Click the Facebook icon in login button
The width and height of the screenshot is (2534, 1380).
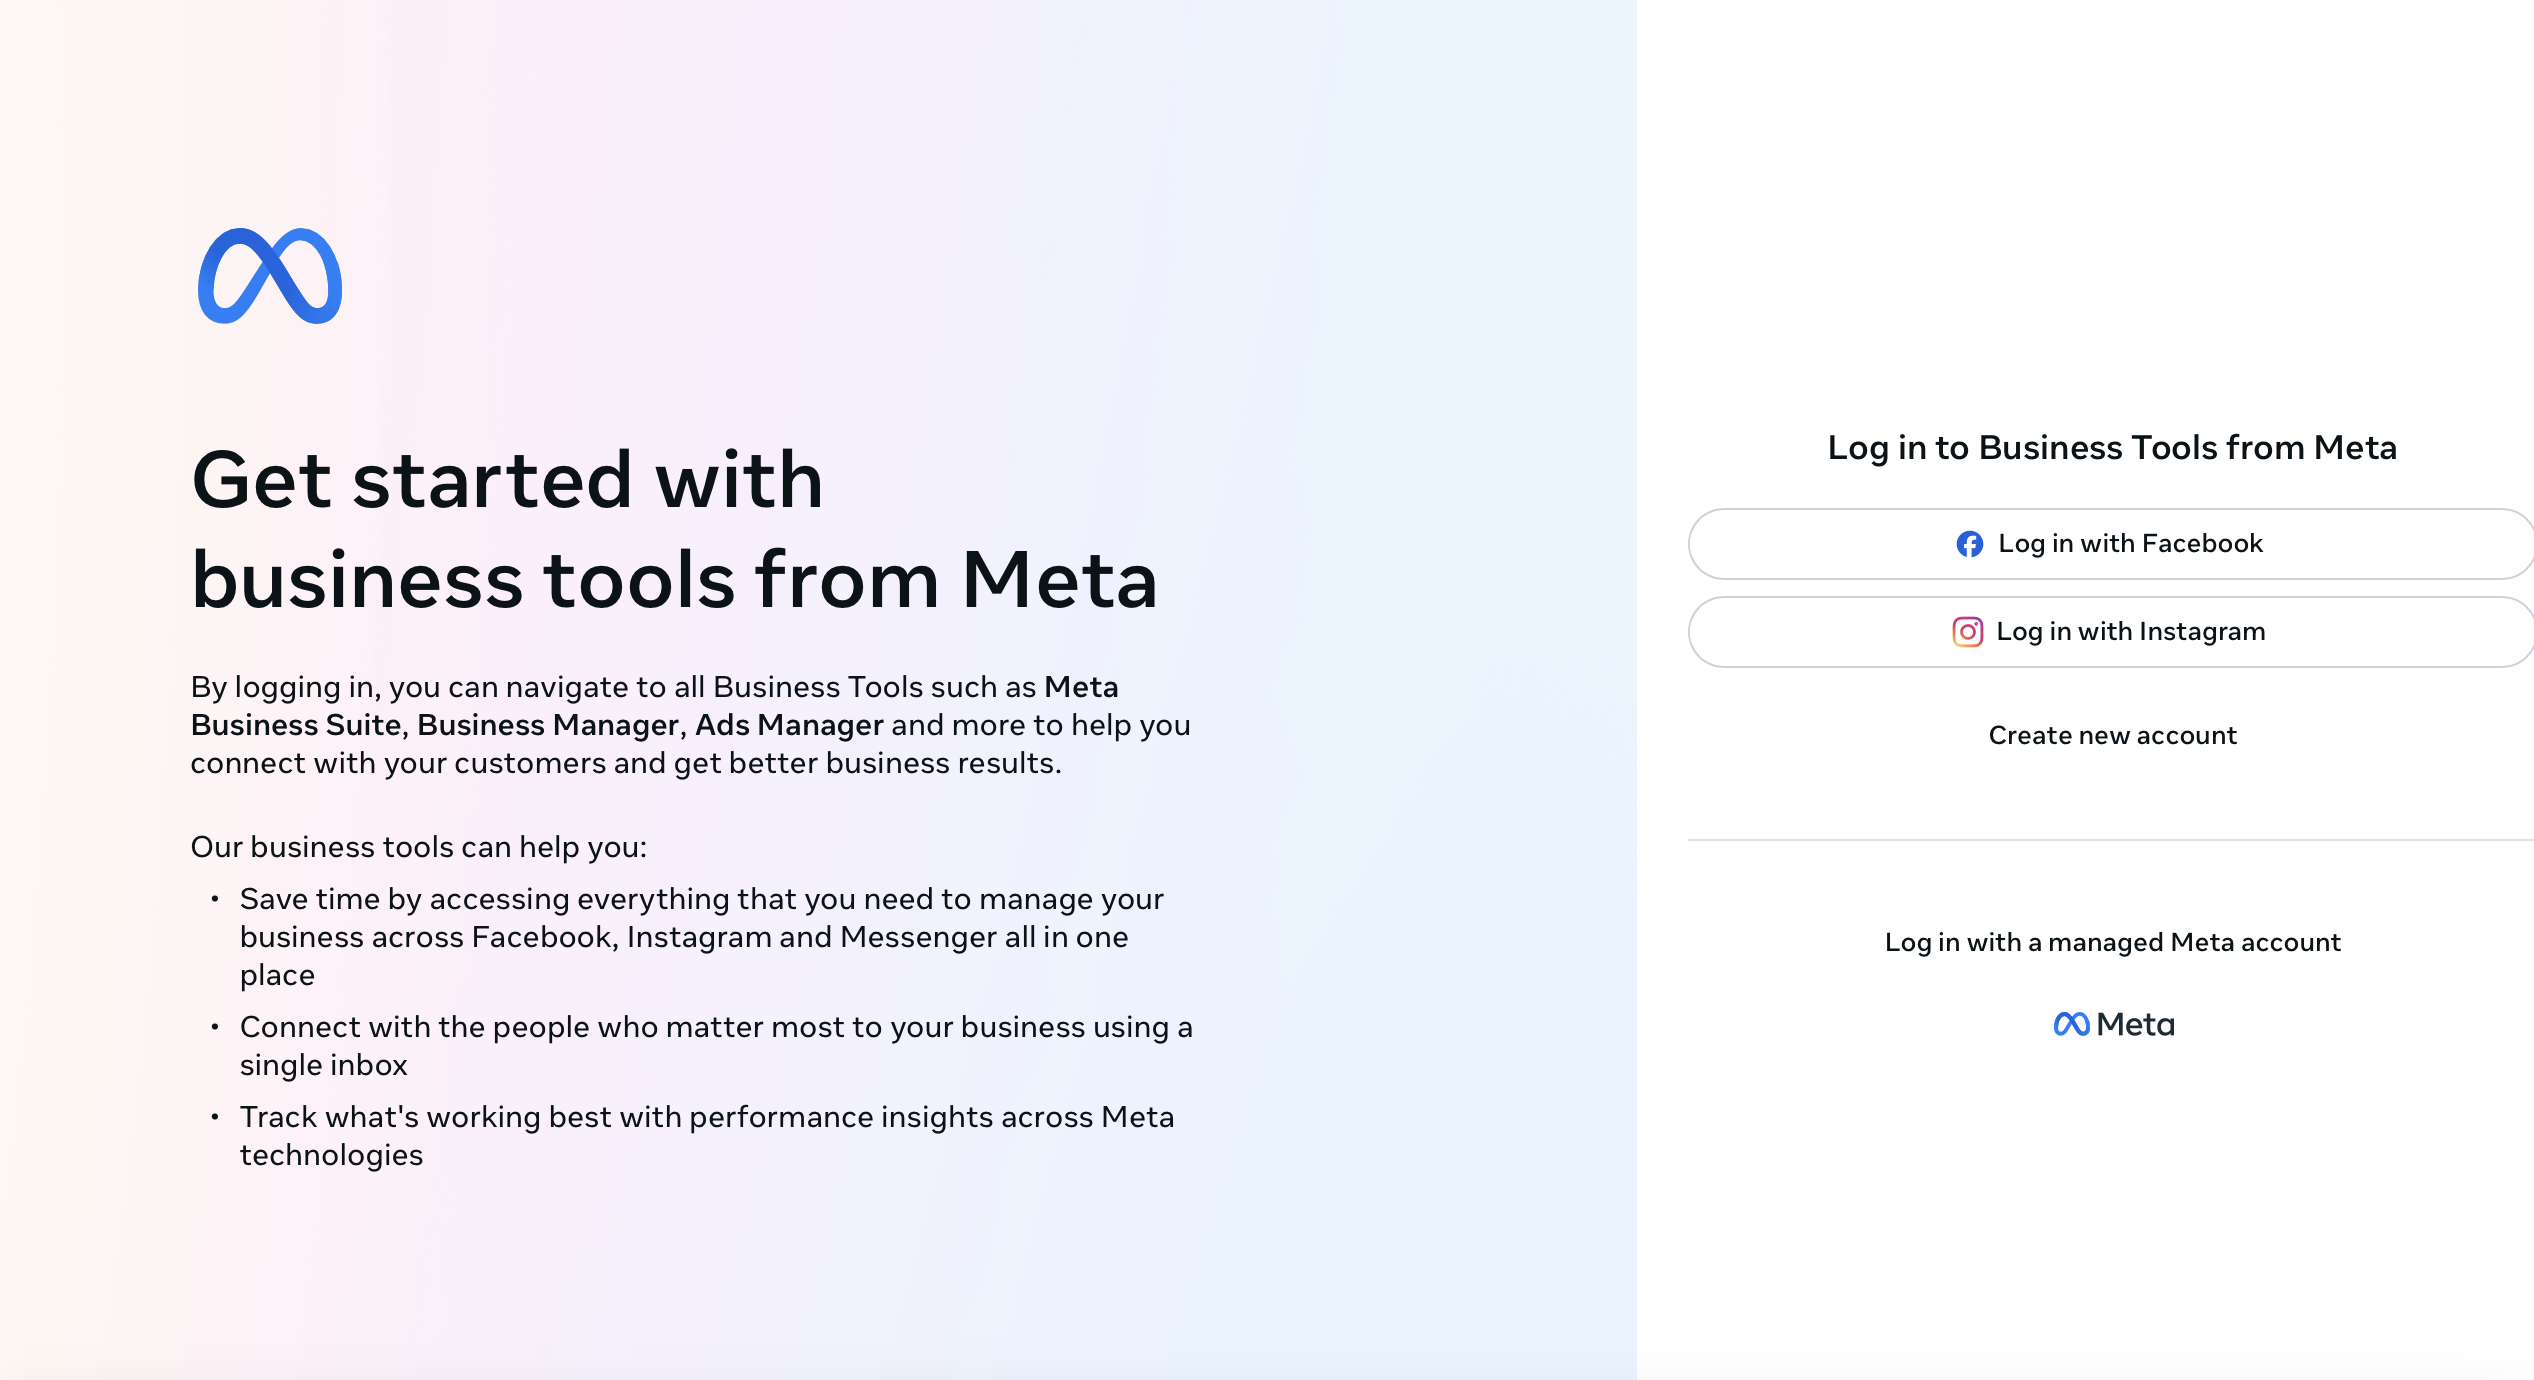1969,544
